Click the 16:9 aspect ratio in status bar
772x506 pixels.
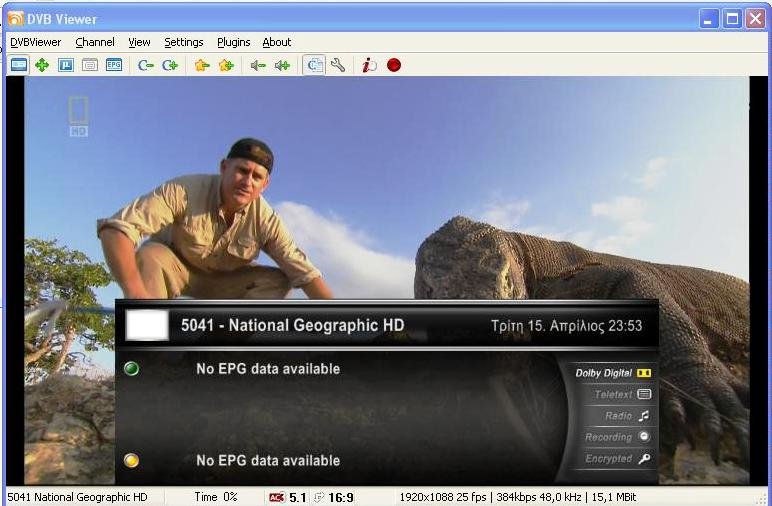(340, 497)
